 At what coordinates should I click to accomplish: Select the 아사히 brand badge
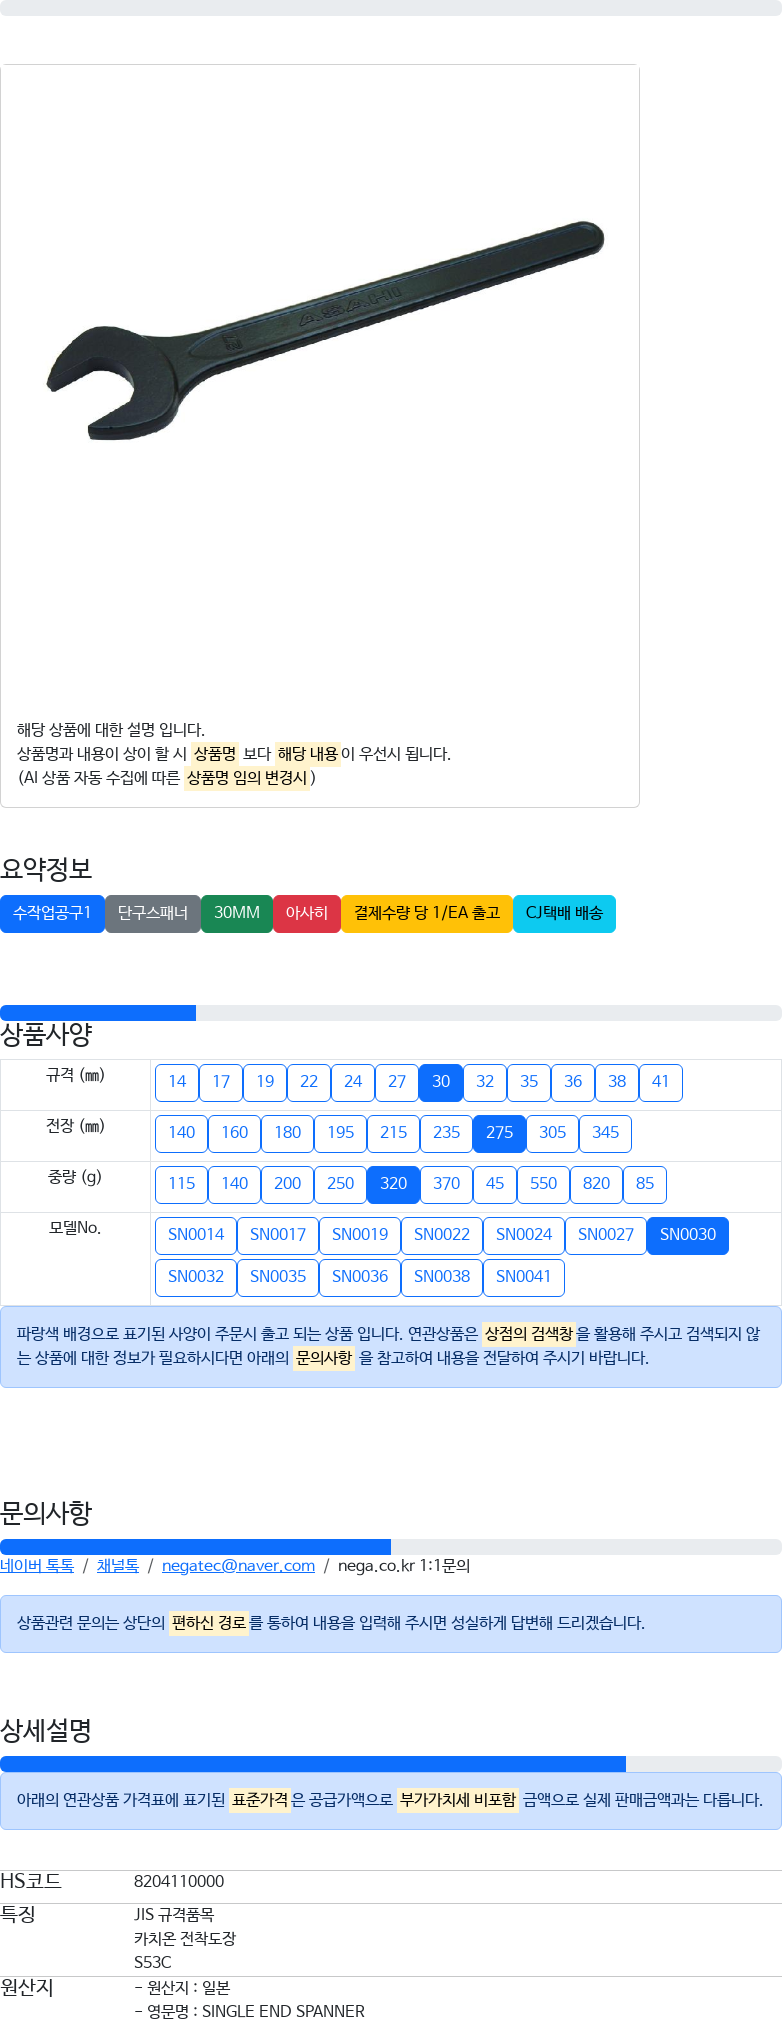pyautogui.click(x=307, y=913)
